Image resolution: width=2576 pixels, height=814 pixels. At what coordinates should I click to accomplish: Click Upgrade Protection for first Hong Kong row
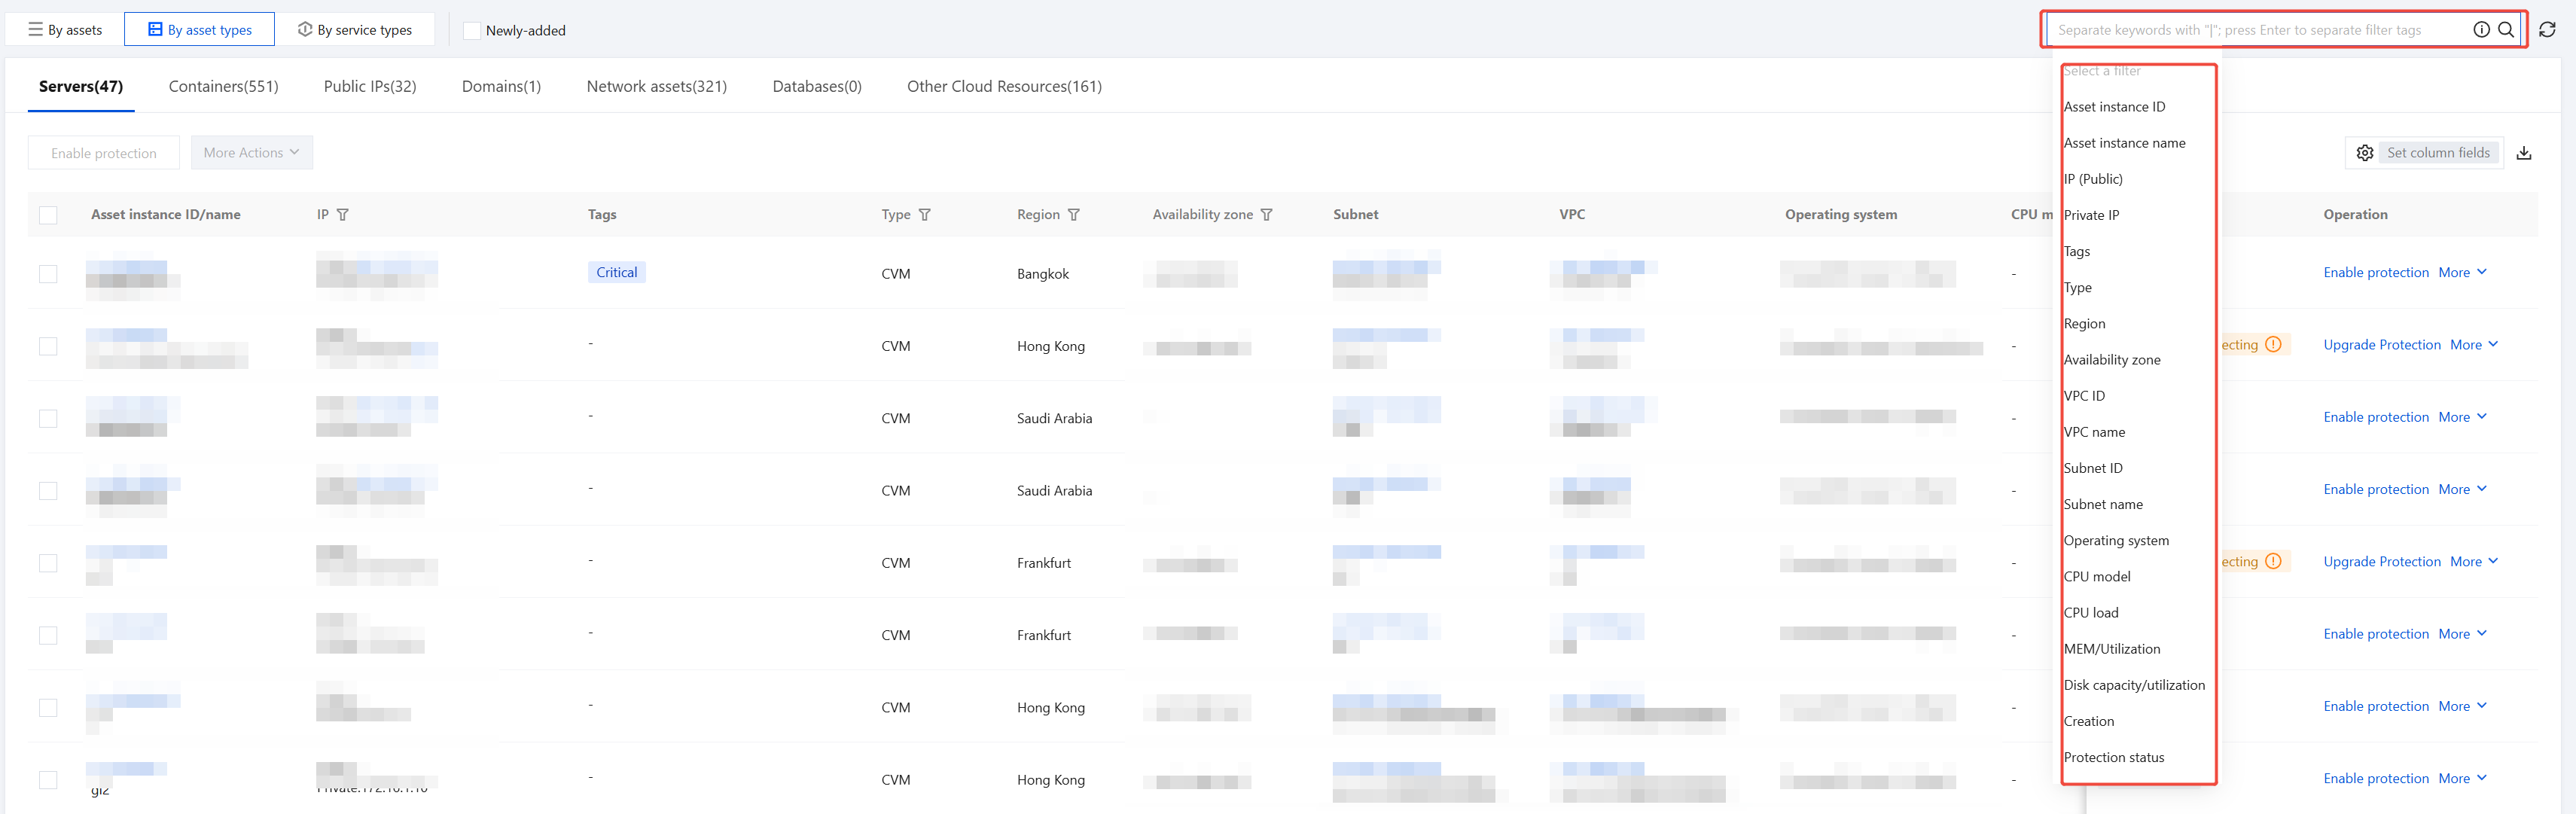click(x=2381, y=345)
